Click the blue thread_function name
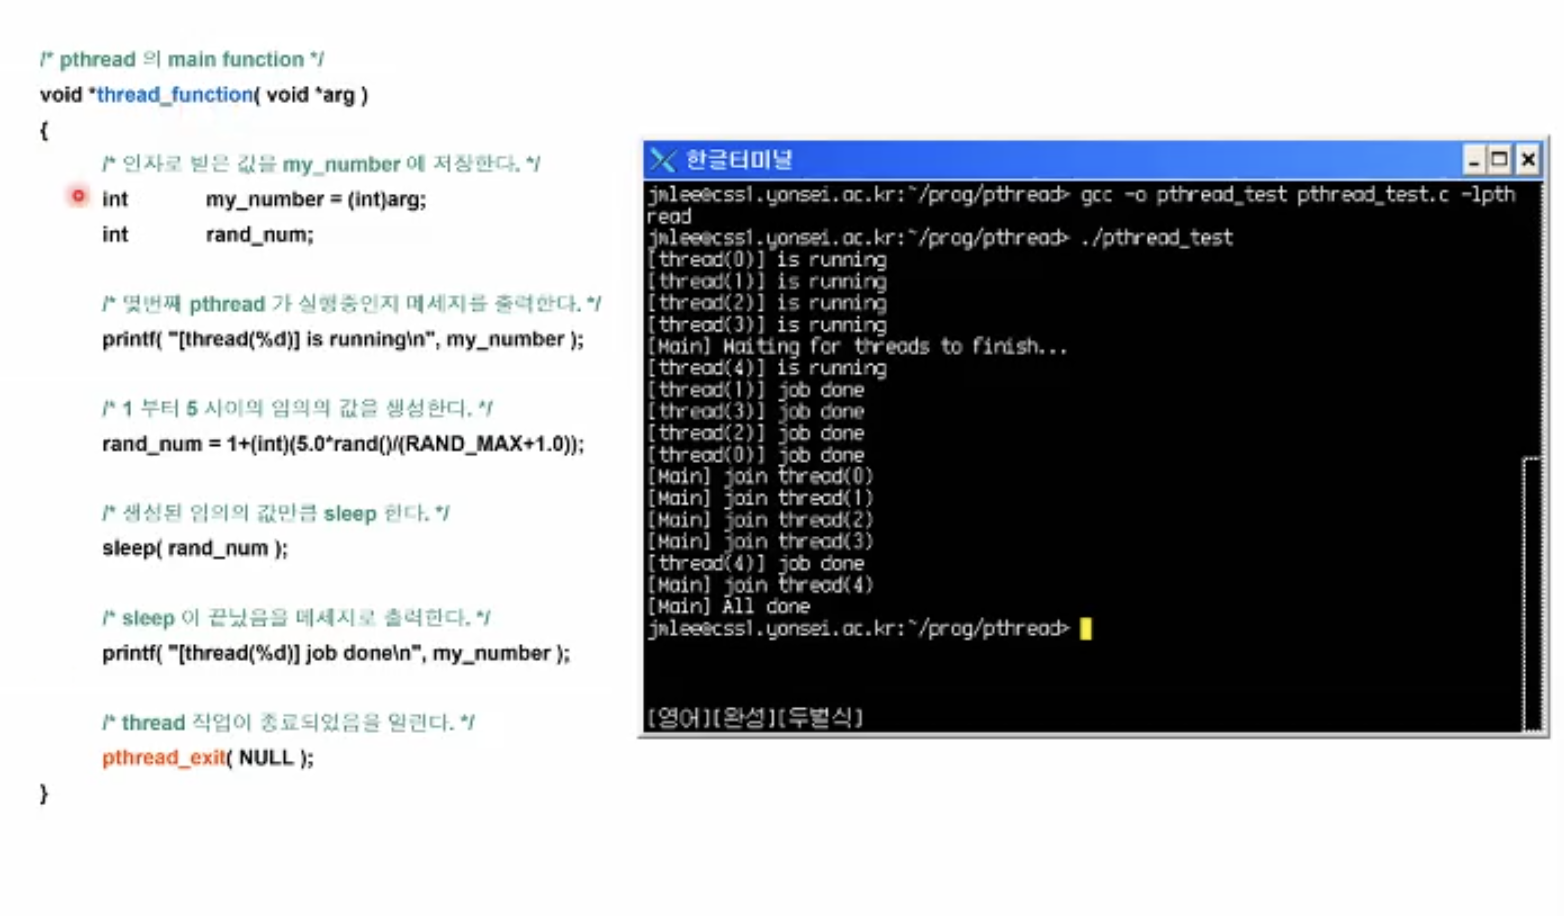Screen dimensions: 1564x916 point(175,95)
